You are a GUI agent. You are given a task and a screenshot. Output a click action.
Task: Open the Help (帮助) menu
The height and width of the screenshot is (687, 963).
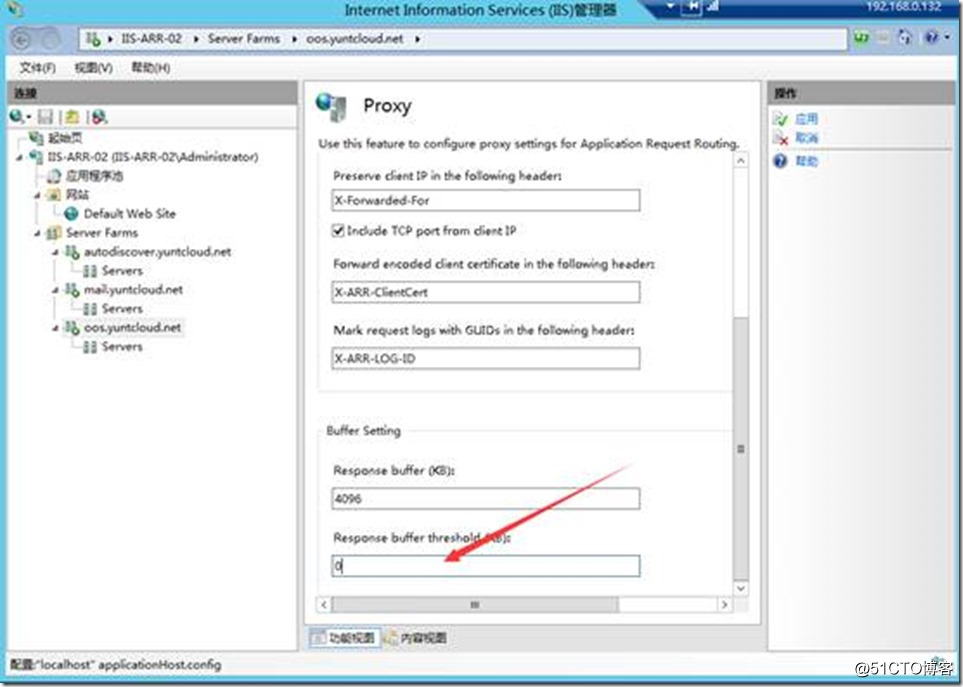(150, 68)
